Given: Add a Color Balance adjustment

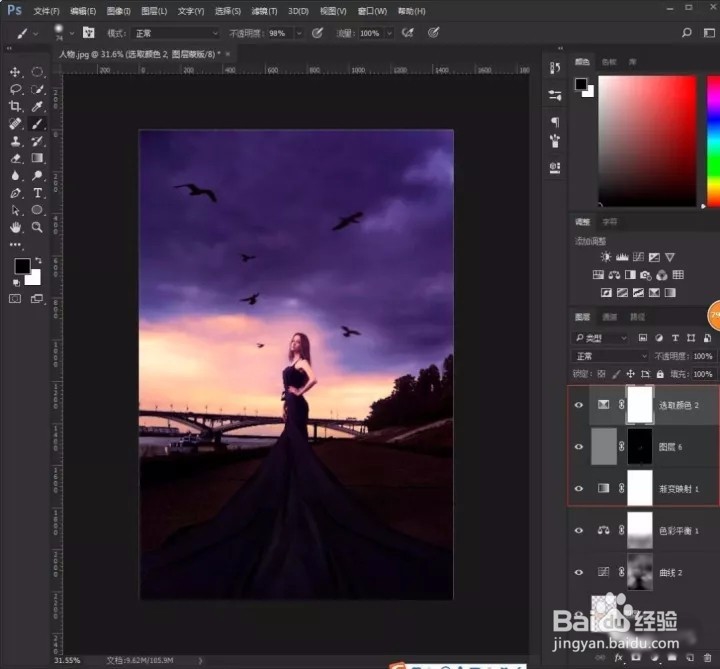Looking at the screenshot, I should point(614,275).
